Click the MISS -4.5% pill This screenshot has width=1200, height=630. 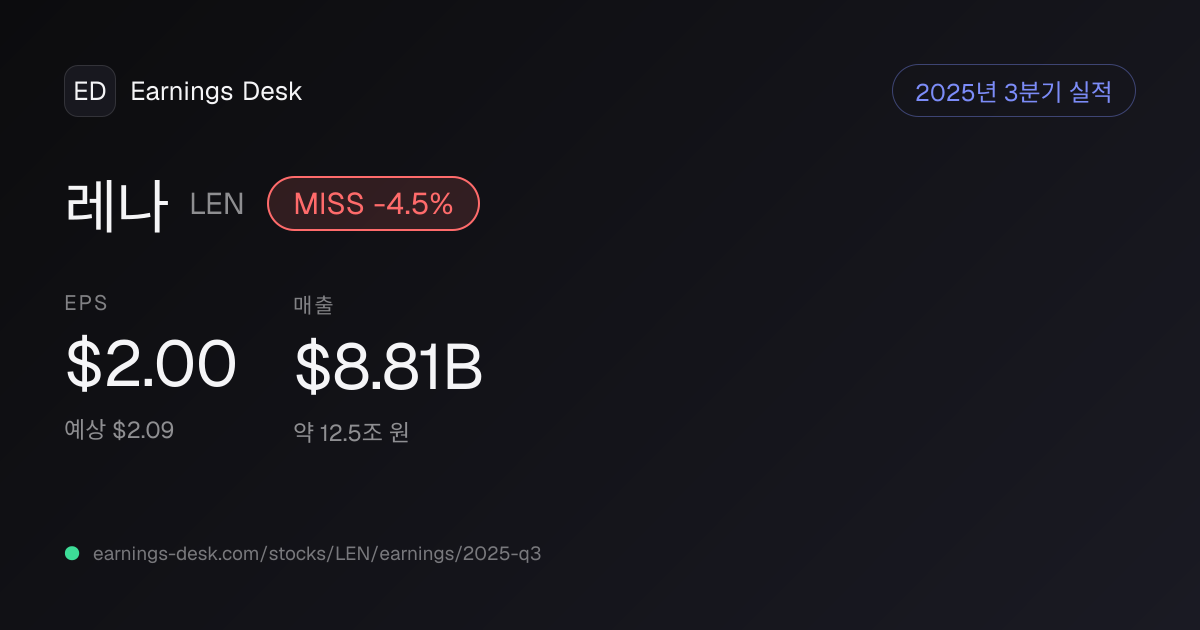(374, 204)
